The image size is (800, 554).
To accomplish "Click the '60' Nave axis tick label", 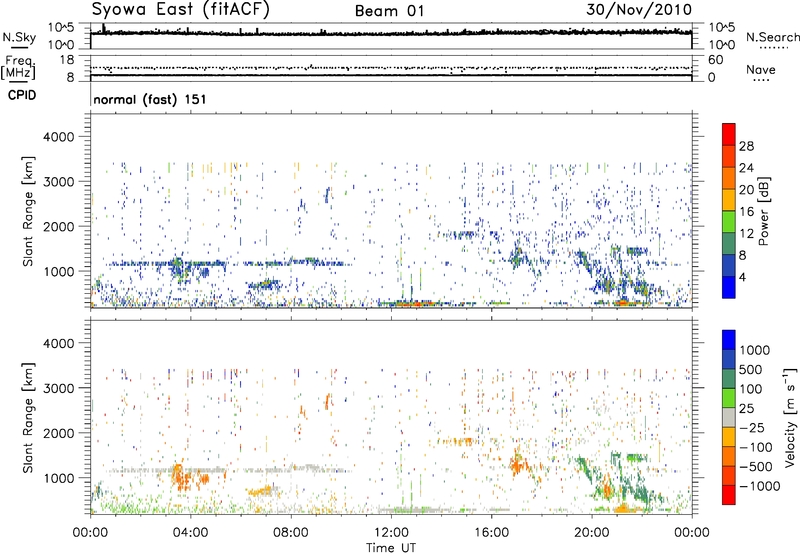I will click(716, 60).
